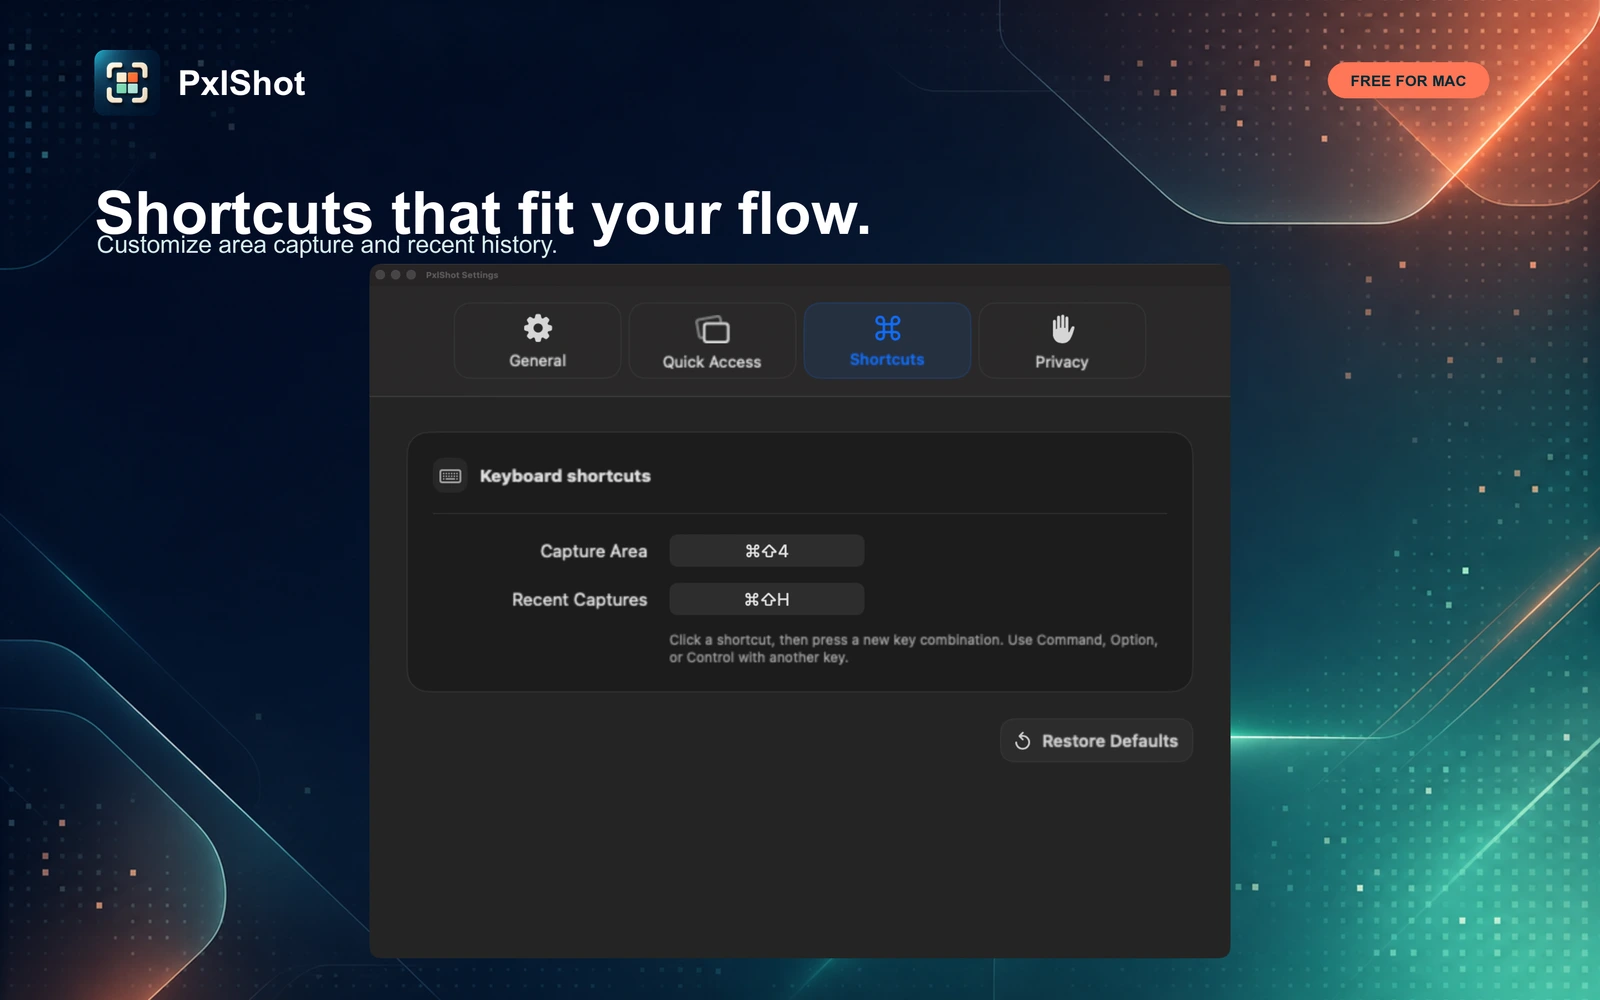Switch to the Quick Access tab

[x=712, y=341]
